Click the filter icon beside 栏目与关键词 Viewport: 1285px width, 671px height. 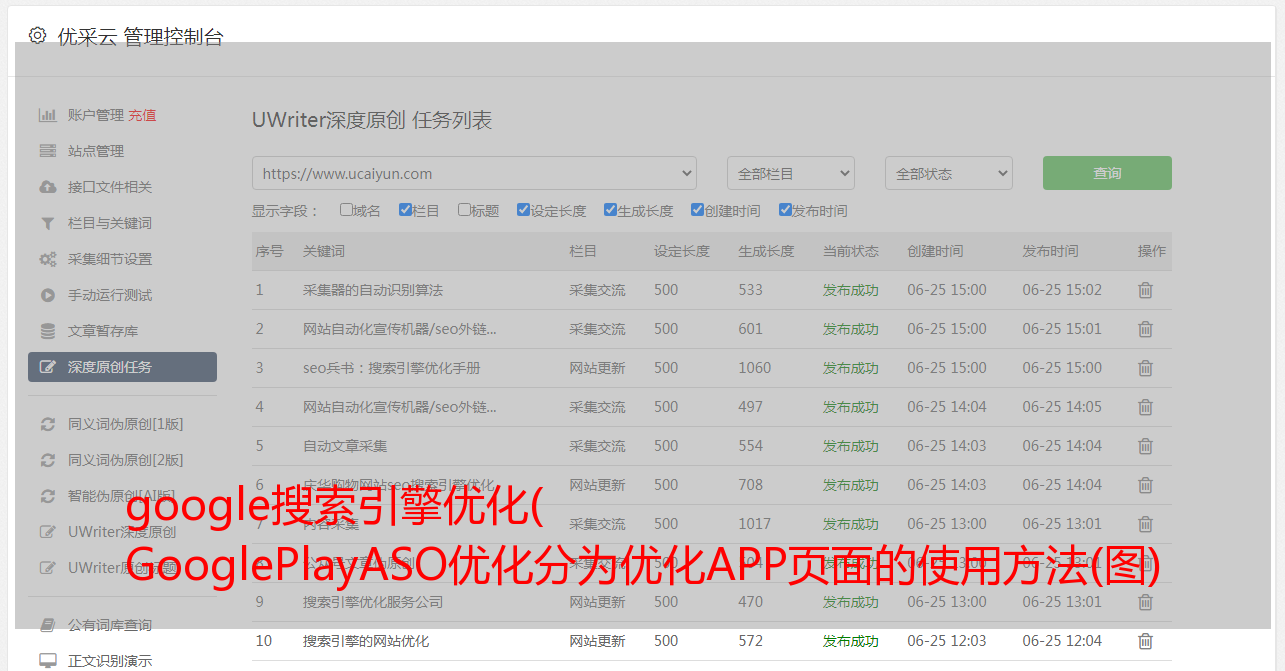[x=47, y=223]
